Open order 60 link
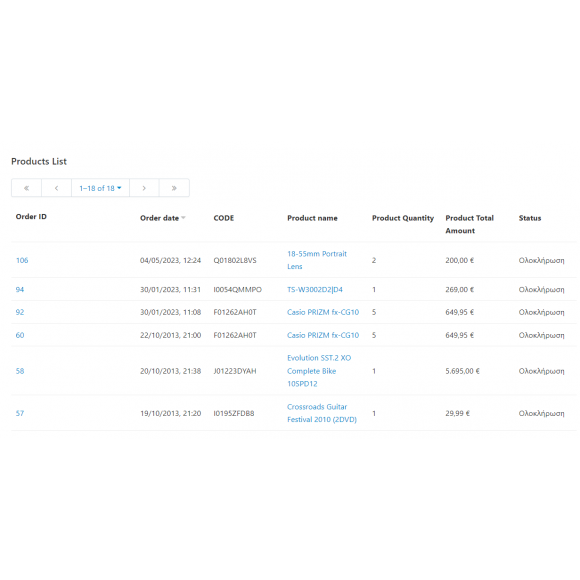 pyautogui.click(x=20, y=335)
